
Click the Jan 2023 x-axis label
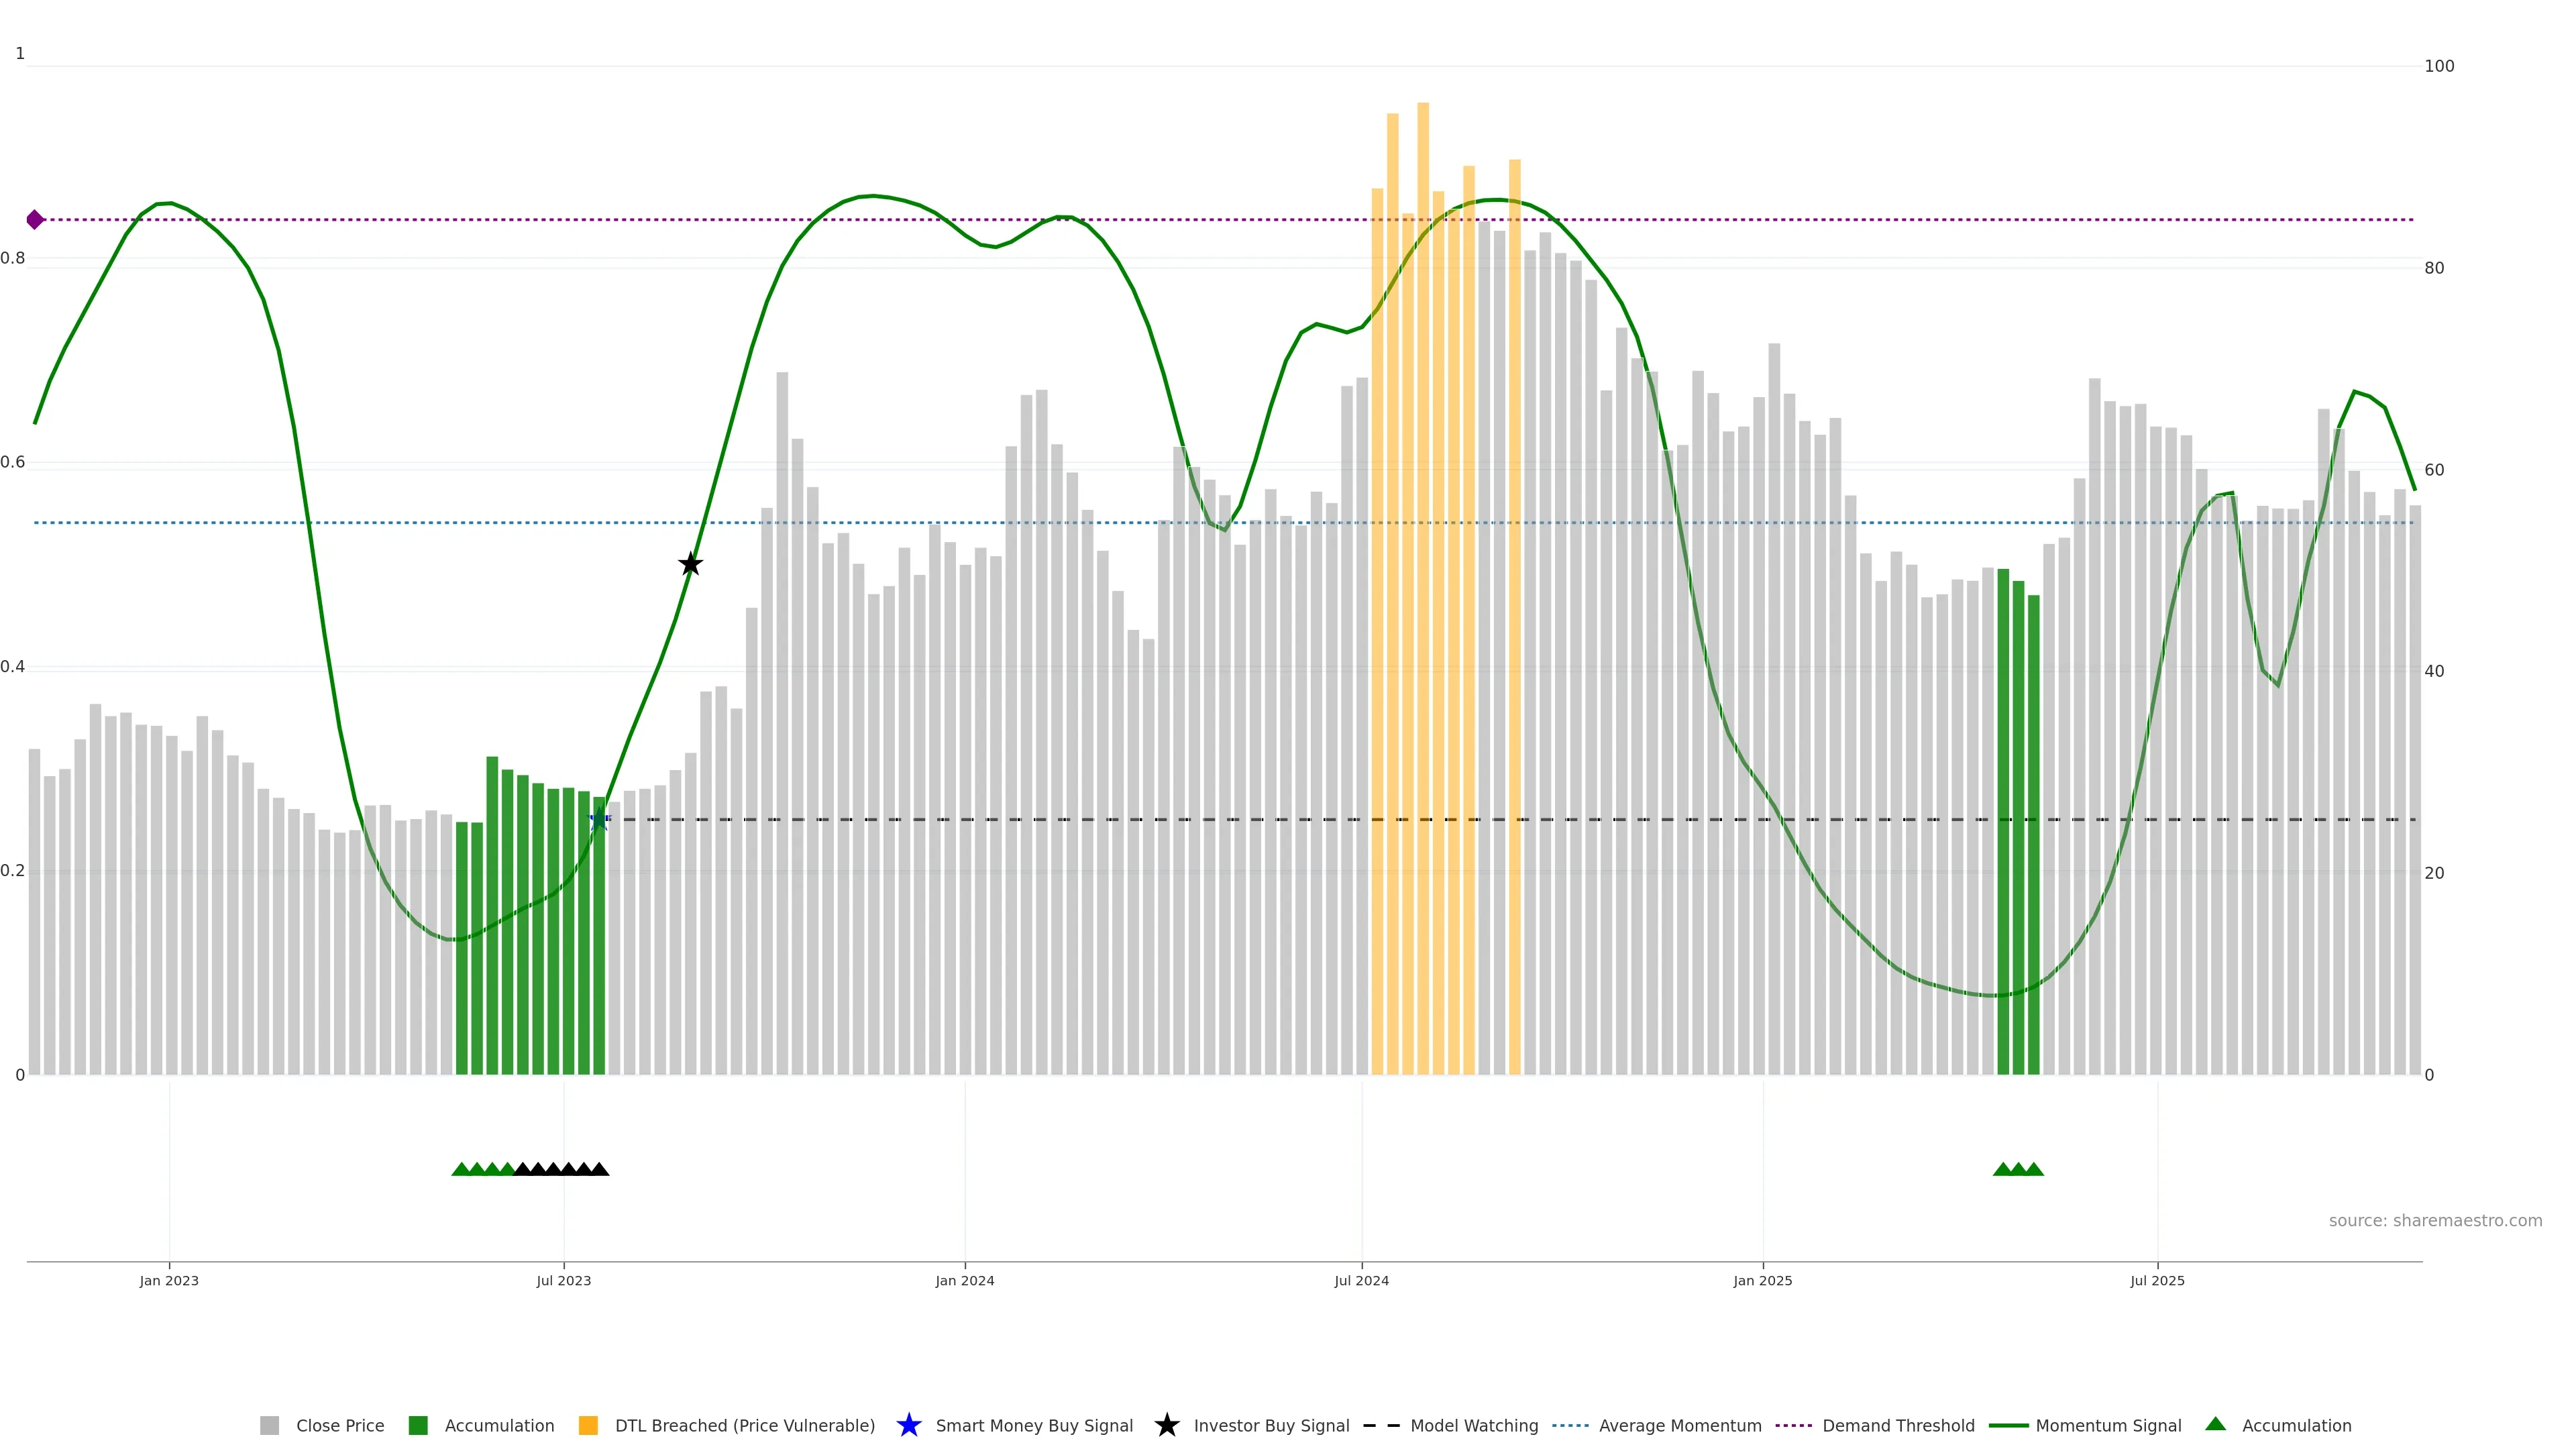[169, 1280]
